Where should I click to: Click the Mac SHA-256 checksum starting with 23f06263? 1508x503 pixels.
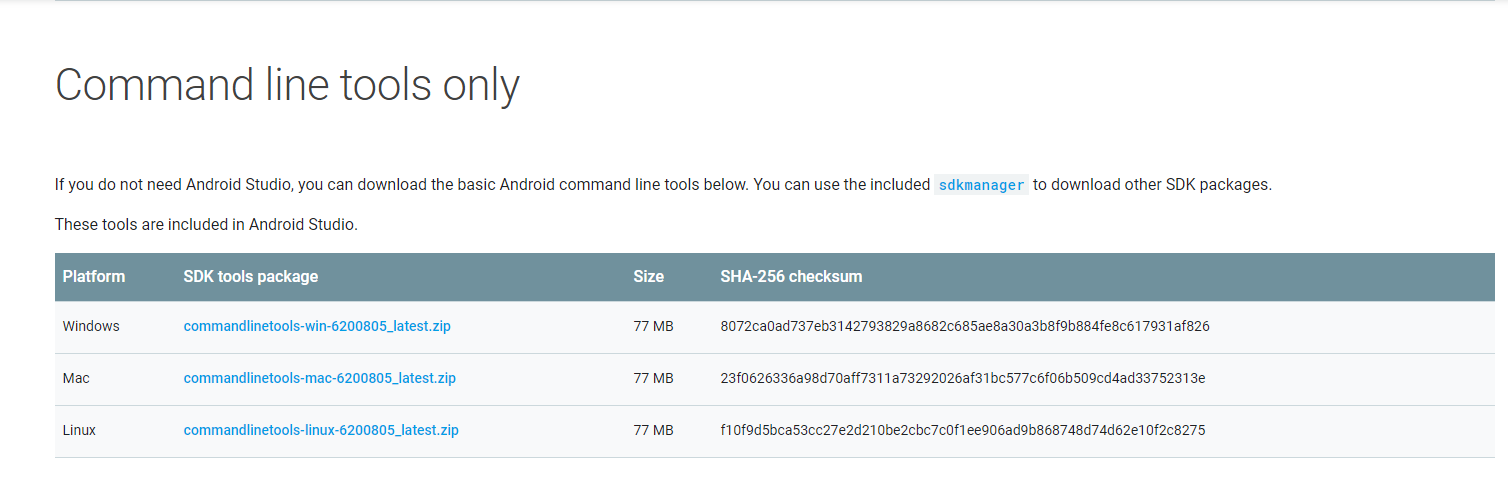pos(962,378)
